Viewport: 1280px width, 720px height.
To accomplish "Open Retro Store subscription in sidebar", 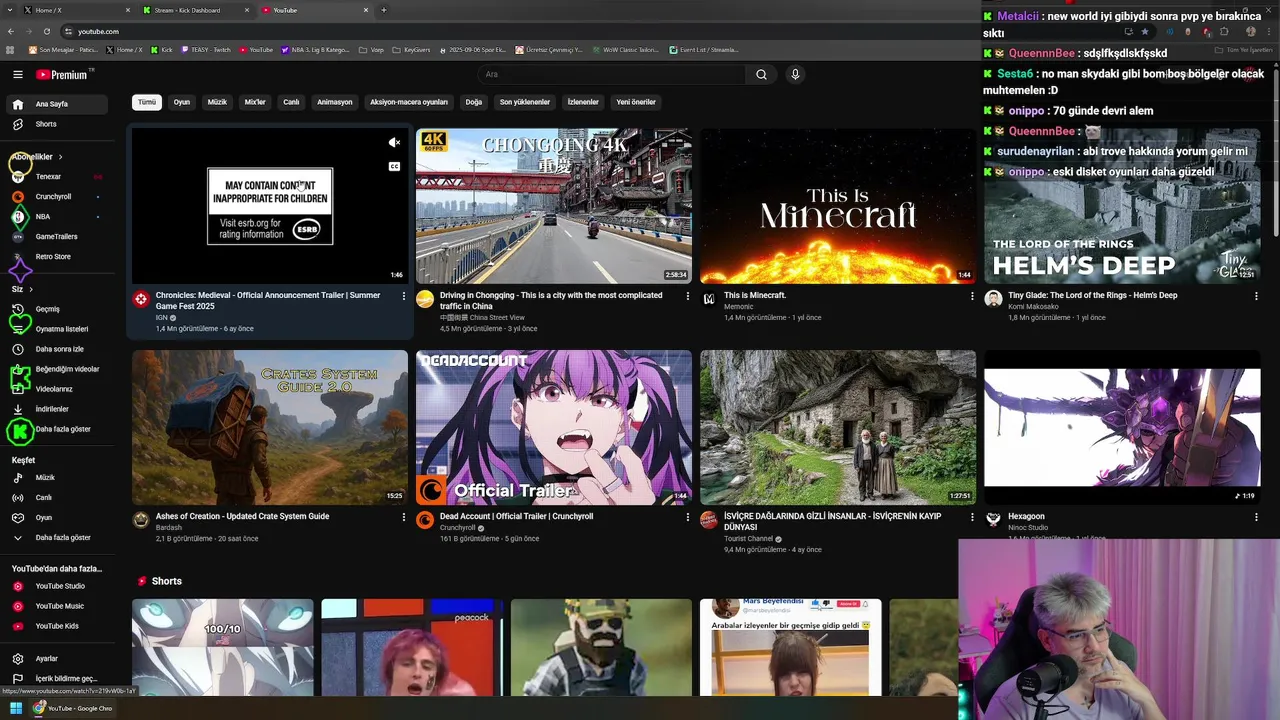I will [x=58, y=256].
